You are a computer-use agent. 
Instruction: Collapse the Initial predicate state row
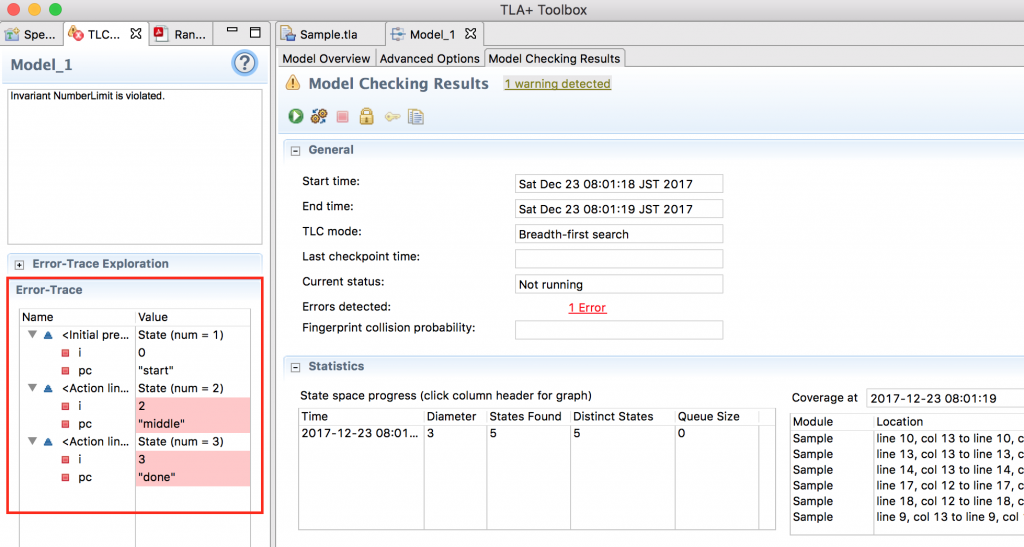pos(32,334)
